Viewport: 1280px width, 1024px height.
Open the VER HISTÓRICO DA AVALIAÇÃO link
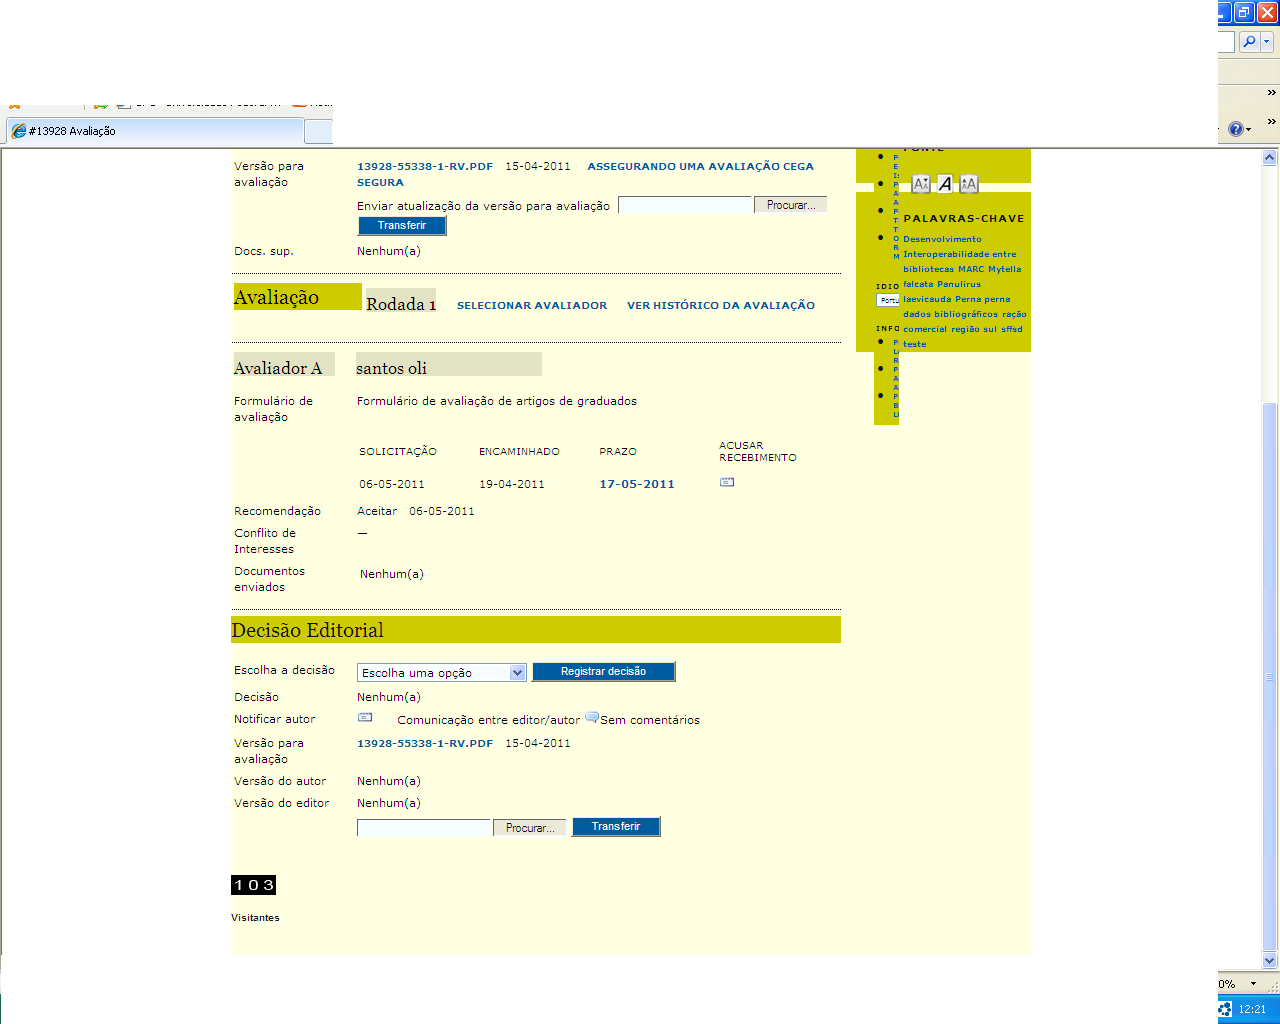point(721,306)
